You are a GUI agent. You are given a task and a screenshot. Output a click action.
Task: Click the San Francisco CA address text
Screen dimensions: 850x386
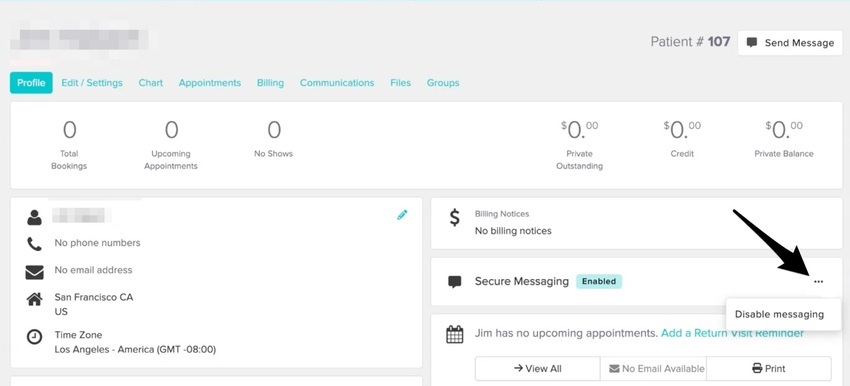tap(94, 297)
